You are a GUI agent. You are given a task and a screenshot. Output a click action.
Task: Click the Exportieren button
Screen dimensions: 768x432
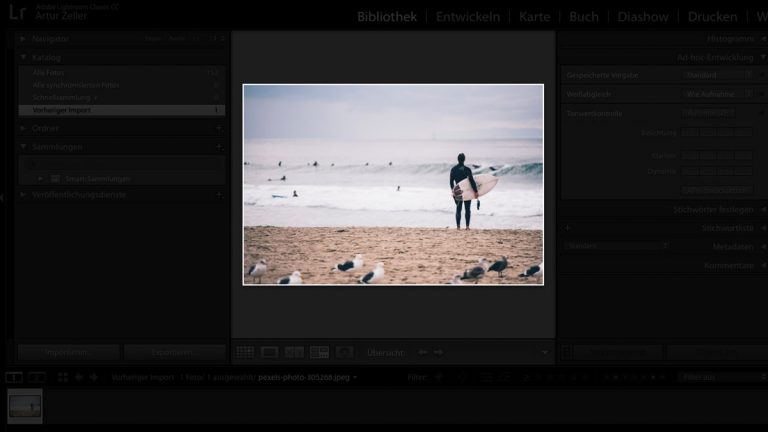click(x=175, y=352)
